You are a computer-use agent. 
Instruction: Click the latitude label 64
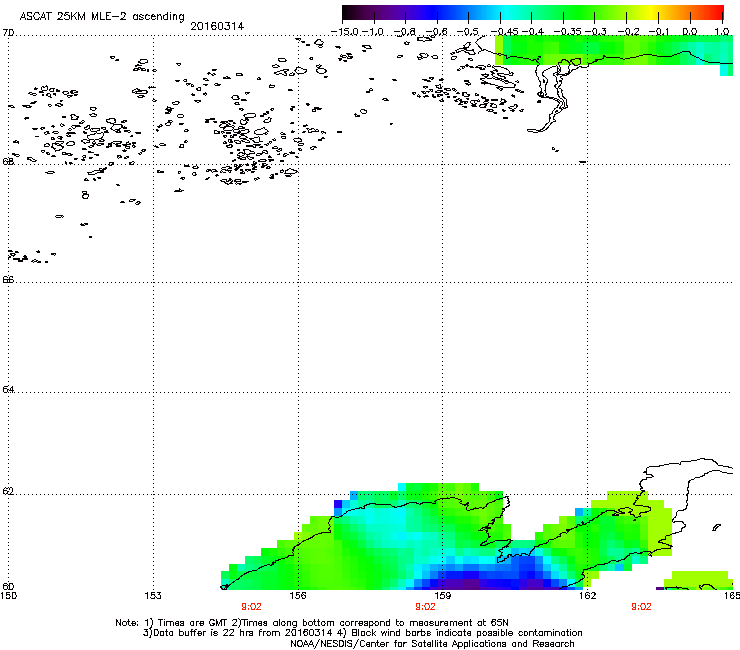(8, 389)
